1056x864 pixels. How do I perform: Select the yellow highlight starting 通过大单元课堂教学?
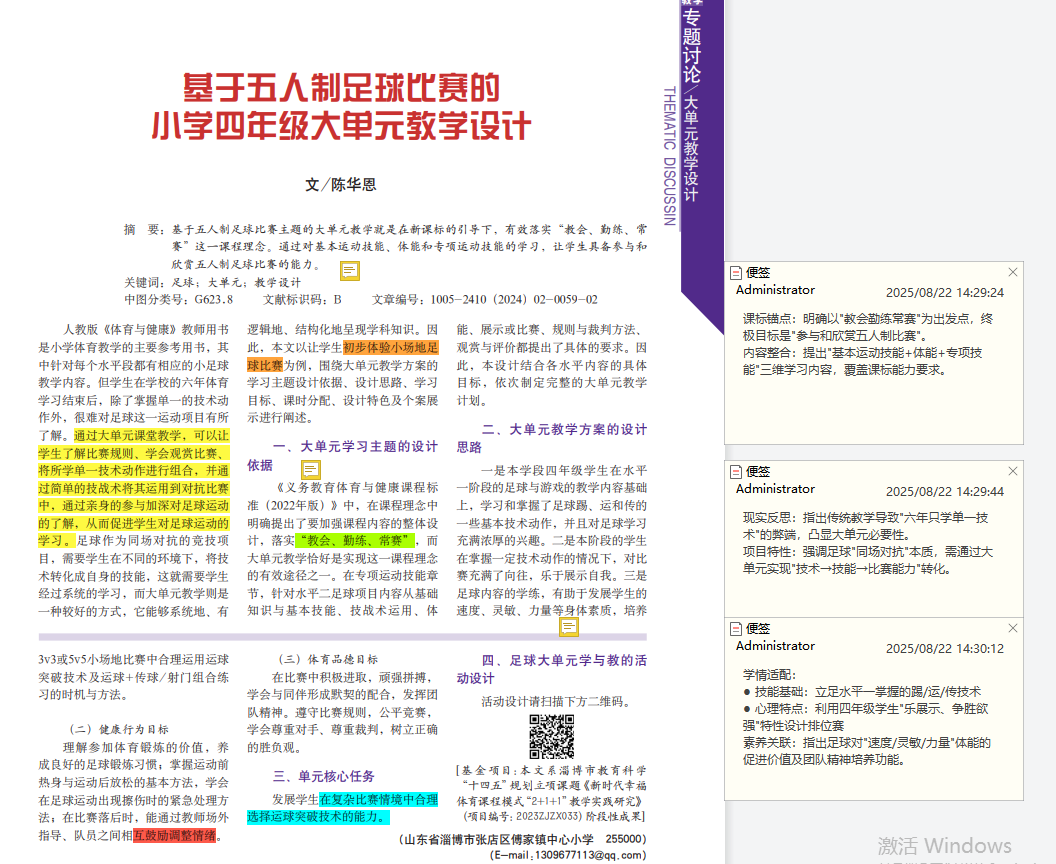tap(133, 488)
